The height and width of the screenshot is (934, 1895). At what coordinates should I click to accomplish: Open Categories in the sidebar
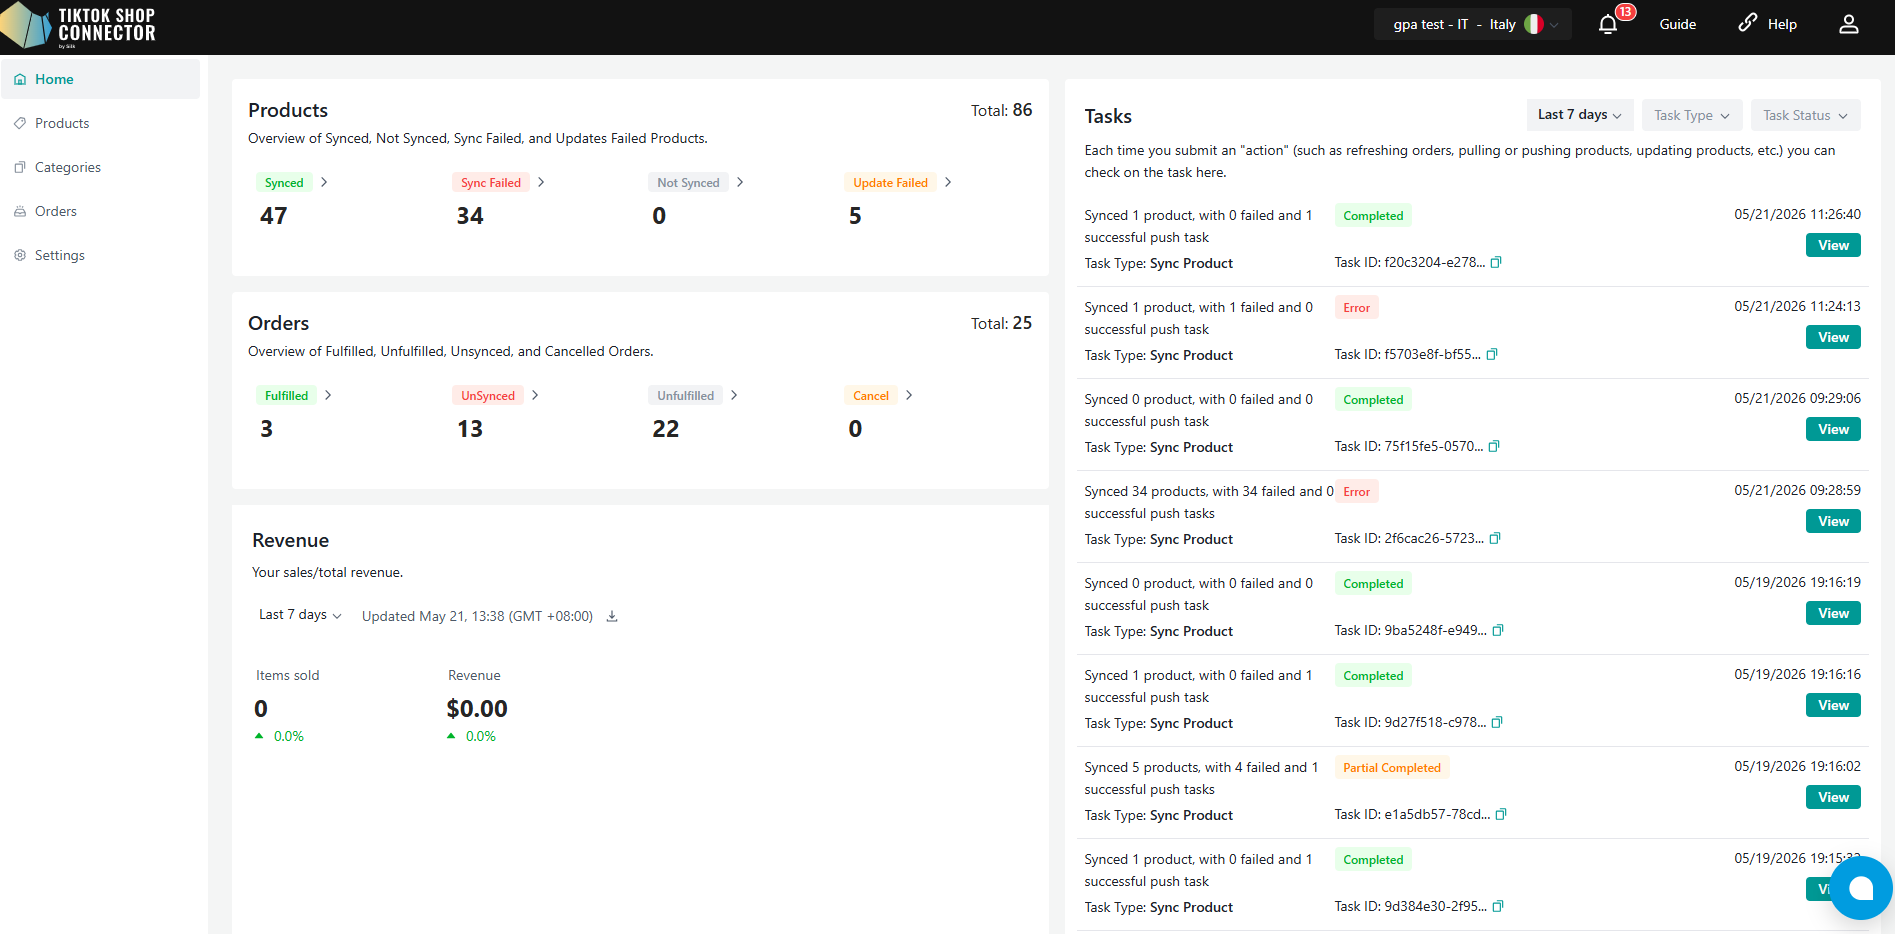coord(100,167)
